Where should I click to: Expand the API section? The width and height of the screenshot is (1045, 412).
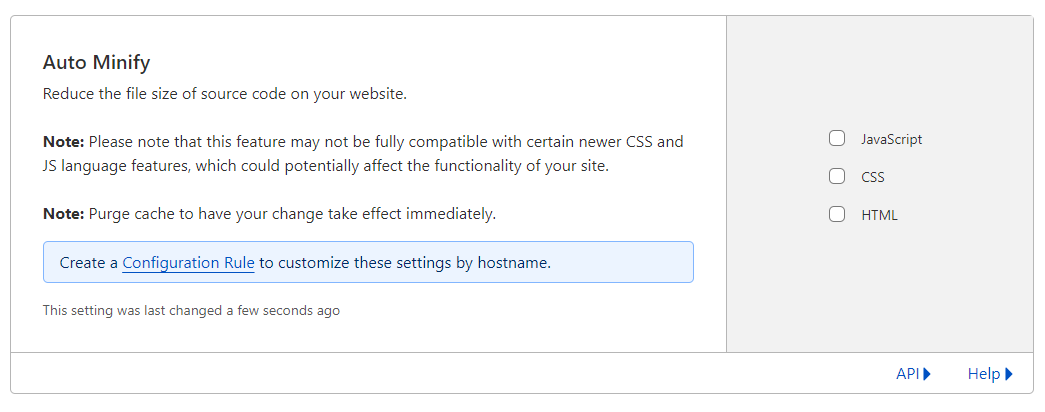click(913, 374)
